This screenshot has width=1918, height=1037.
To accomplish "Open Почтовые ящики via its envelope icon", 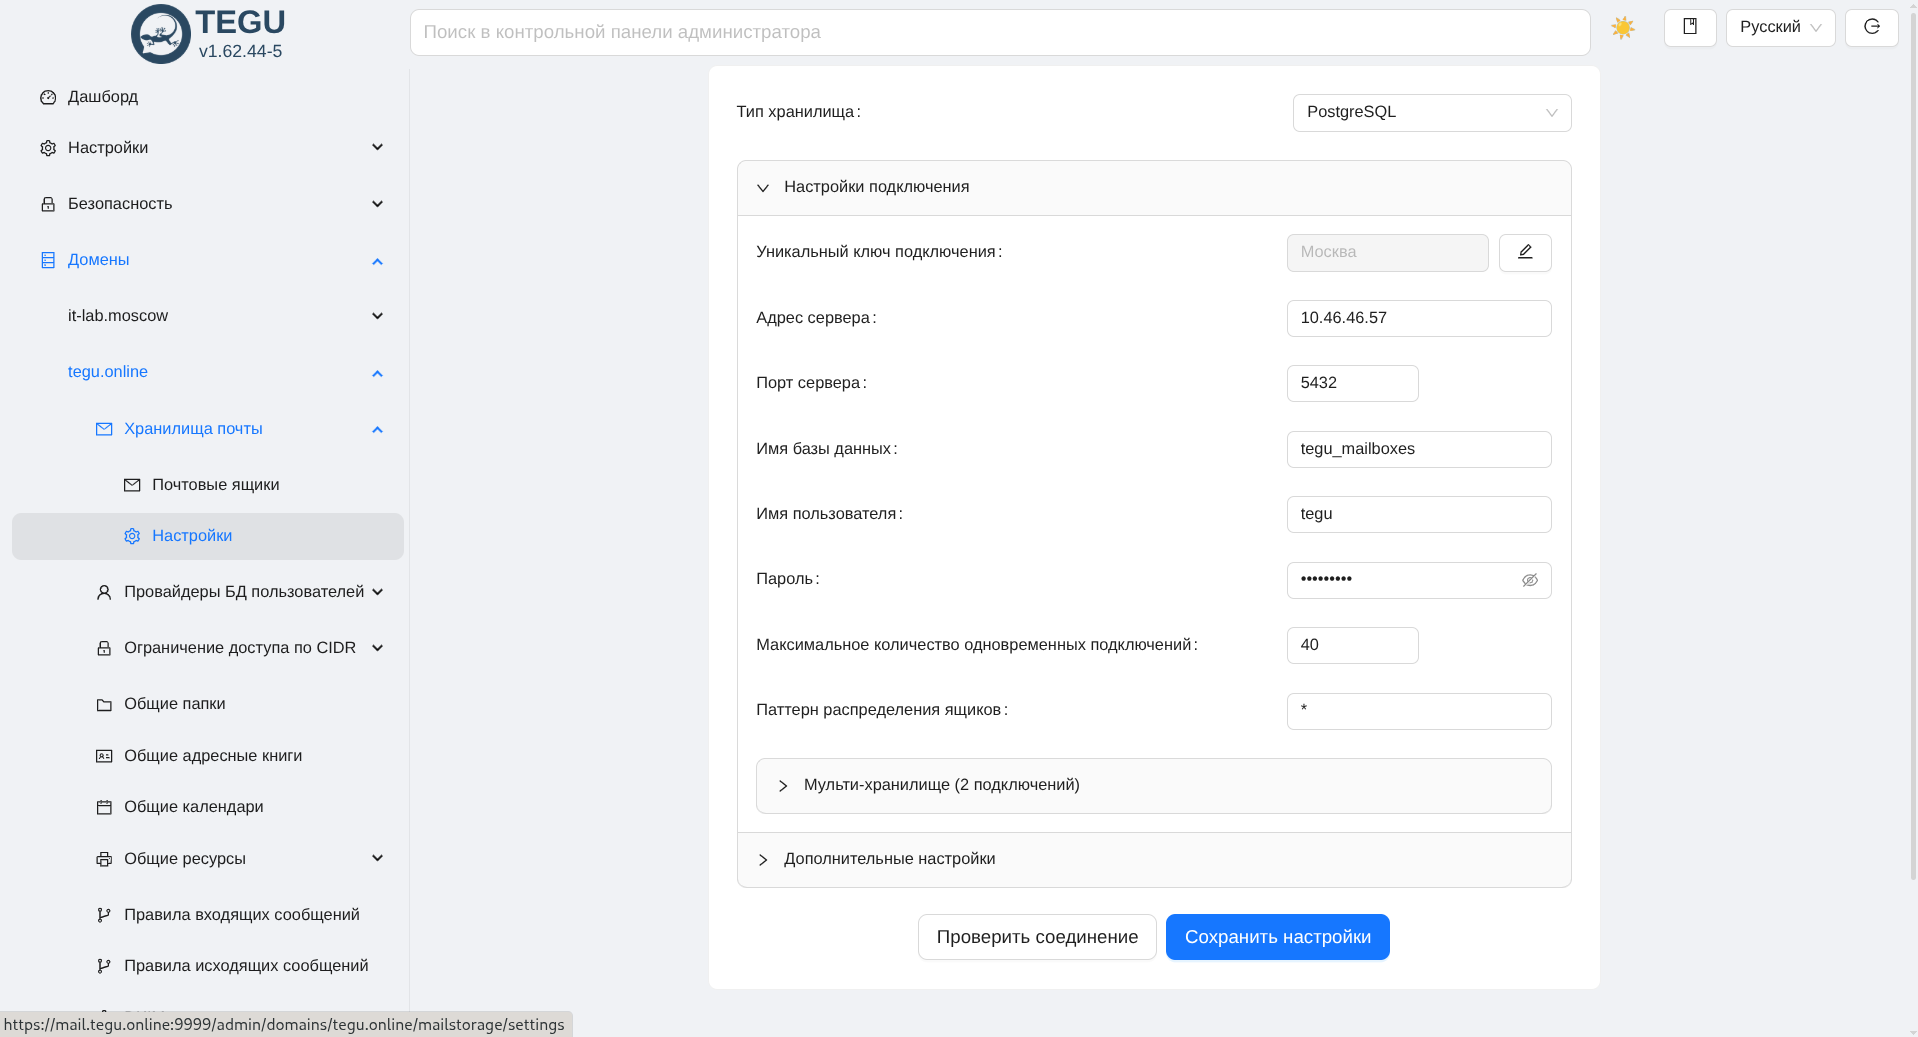I will 132,484.
